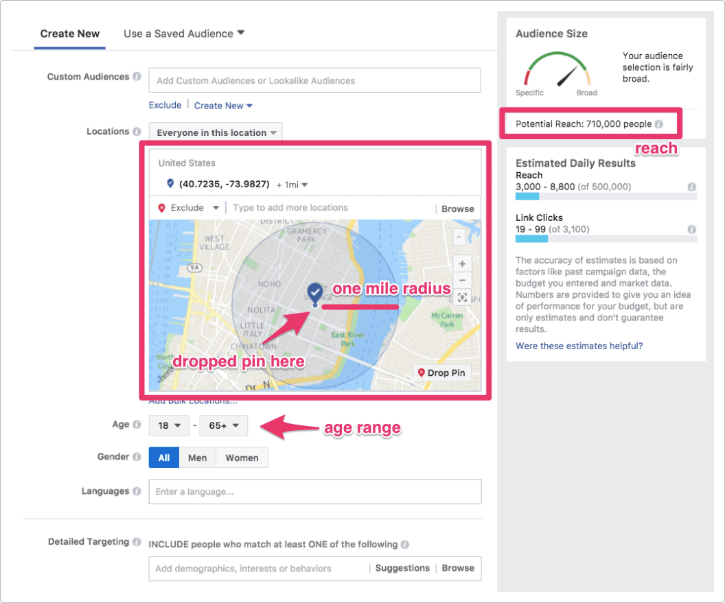Viewport: 725px width, 603px height.
Task: Click the map zoom in plus button
Action: [461, 264]
